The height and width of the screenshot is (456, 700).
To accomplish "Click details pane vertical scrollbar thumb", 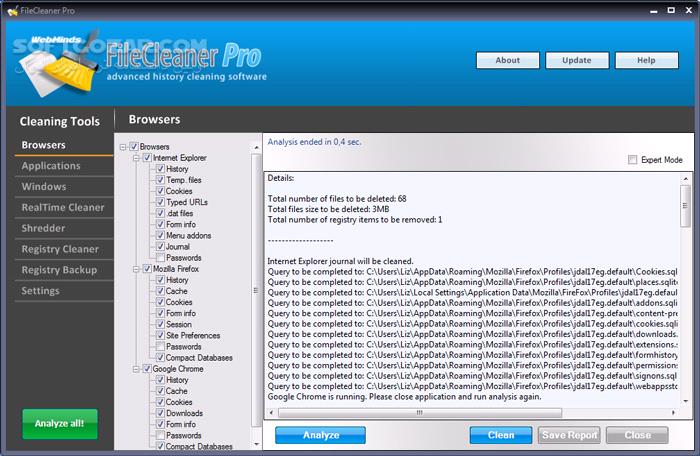I will coord(685,206).
